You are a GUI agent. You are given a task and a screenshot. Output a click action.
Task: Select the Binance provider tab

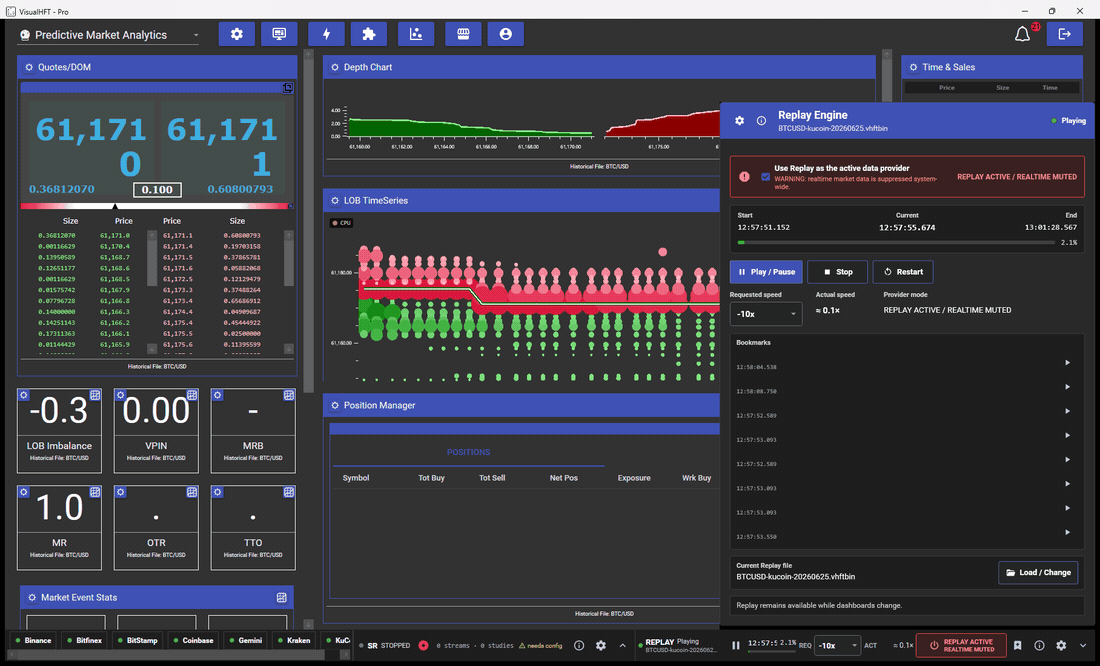(x=34, y=641)
